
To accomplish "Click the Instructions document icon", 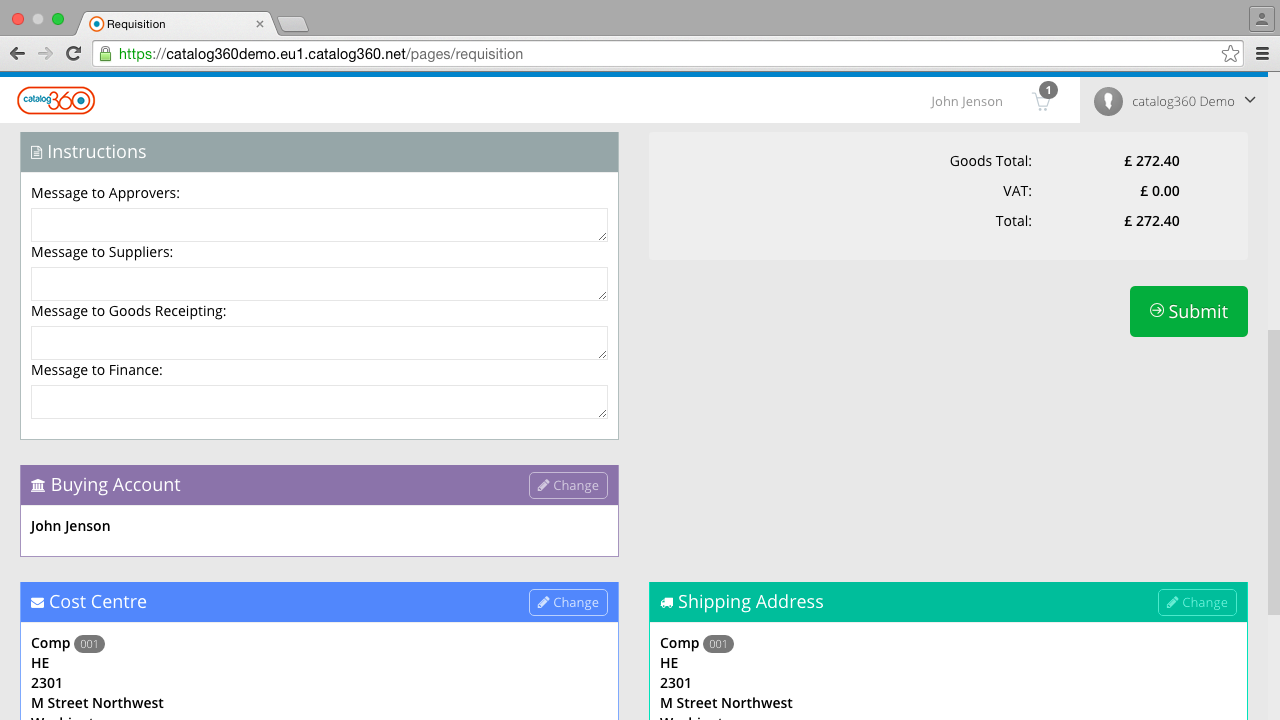I will pos(37,153).
